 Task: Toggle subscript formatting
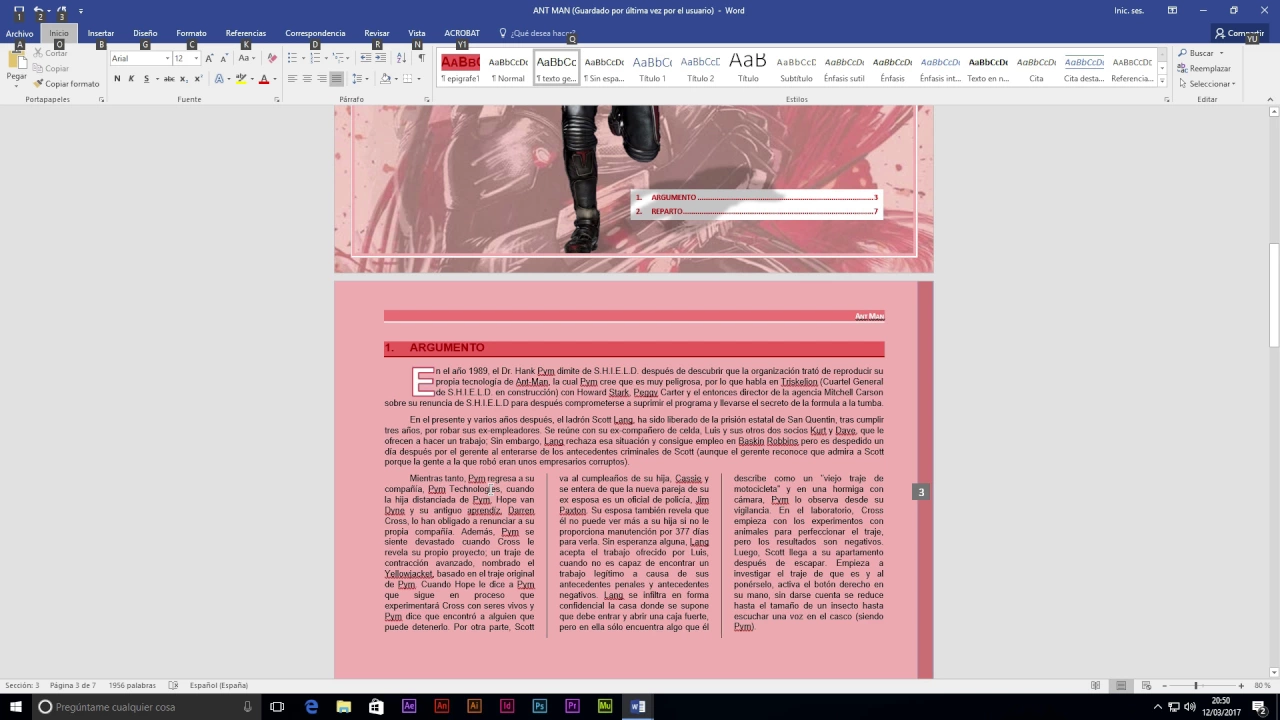coord(184,79)
